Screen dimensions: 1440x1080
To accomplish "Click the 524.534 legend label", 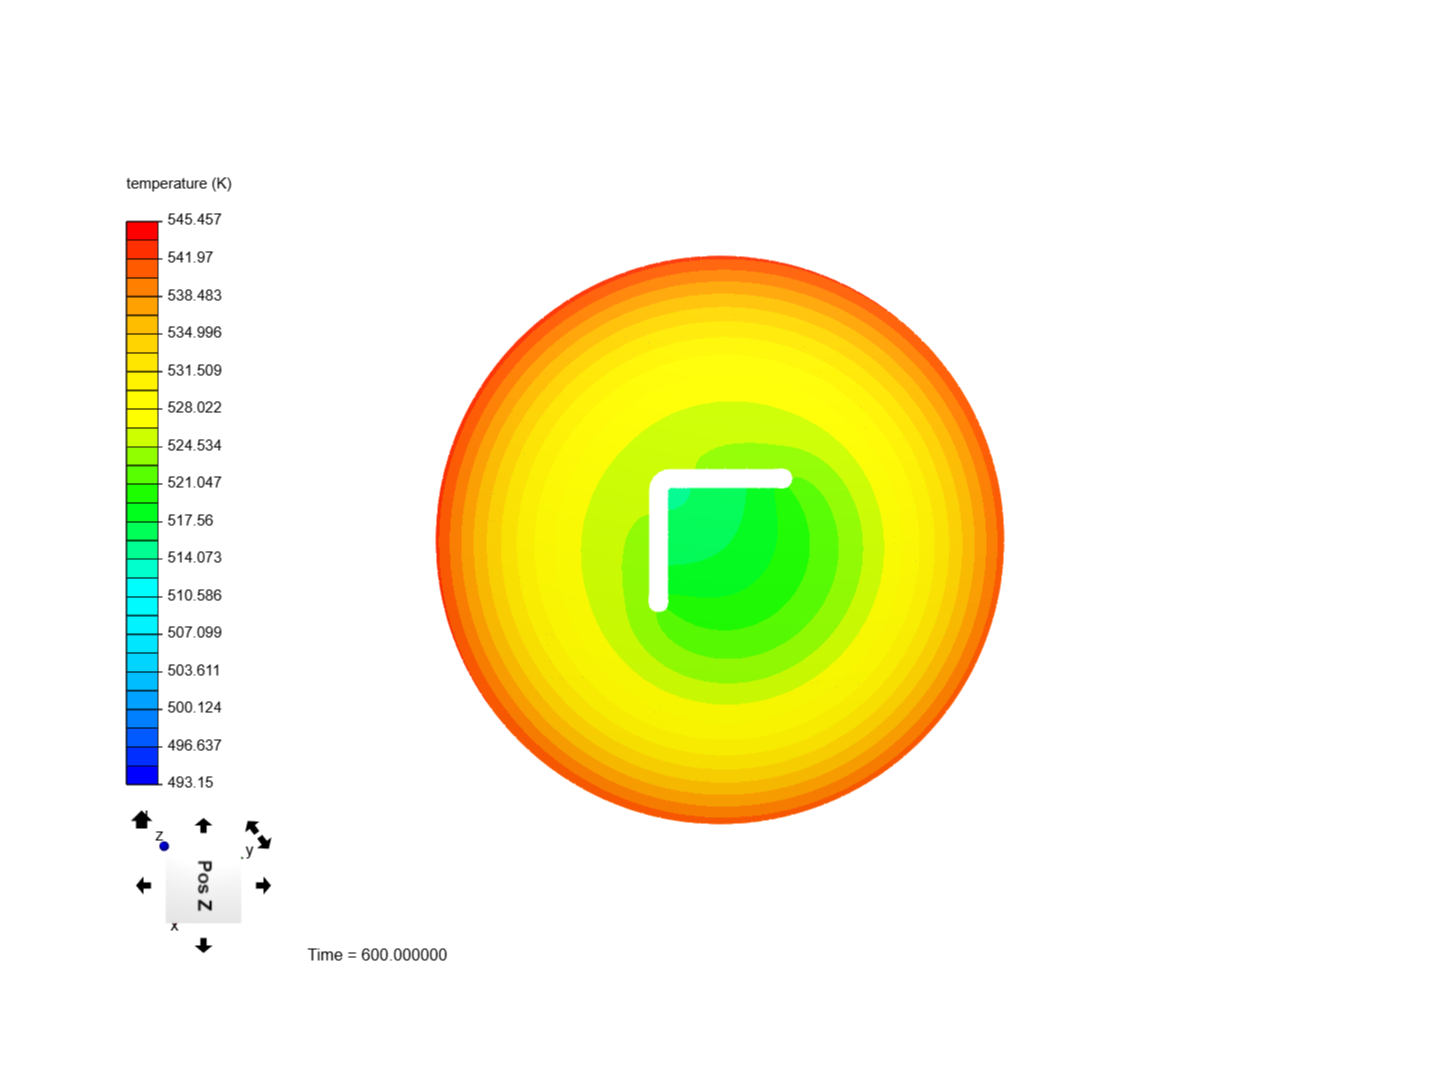I will [194, 445].
